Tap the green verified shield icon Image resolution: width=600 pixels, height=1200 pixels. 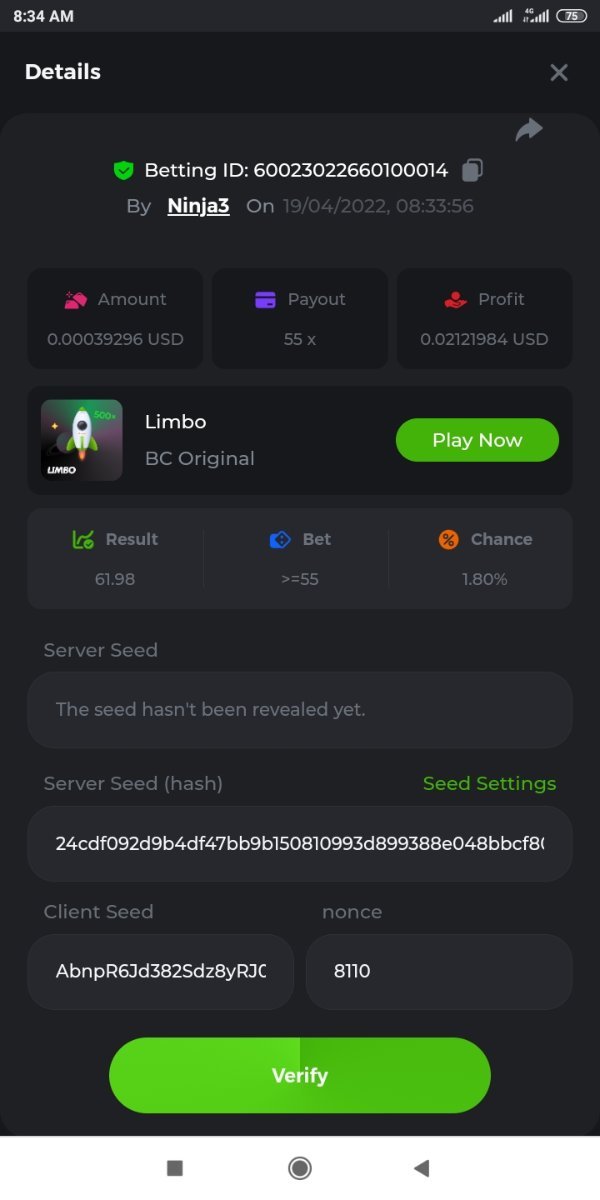coord(123,170)
